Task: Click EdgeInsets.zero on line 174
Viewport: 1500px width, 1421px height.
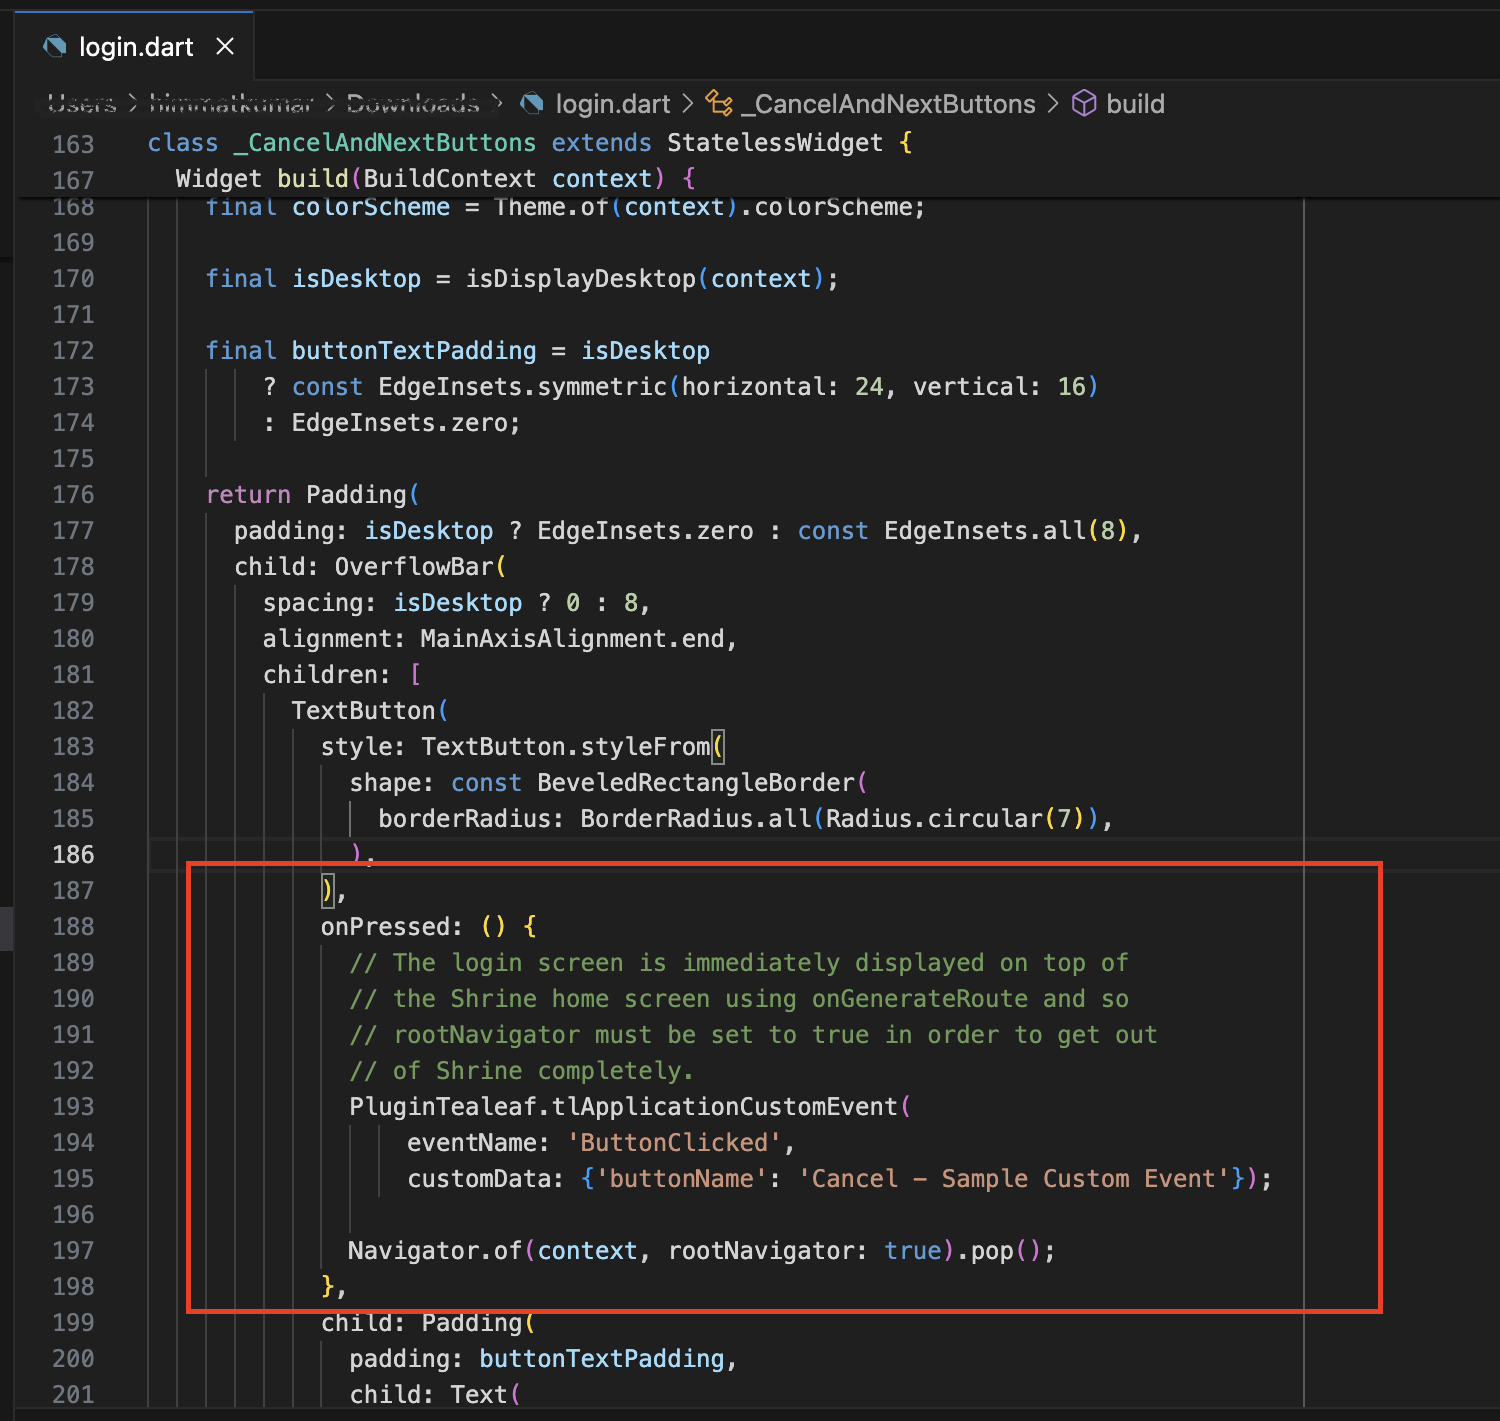Action: (398, 423)
